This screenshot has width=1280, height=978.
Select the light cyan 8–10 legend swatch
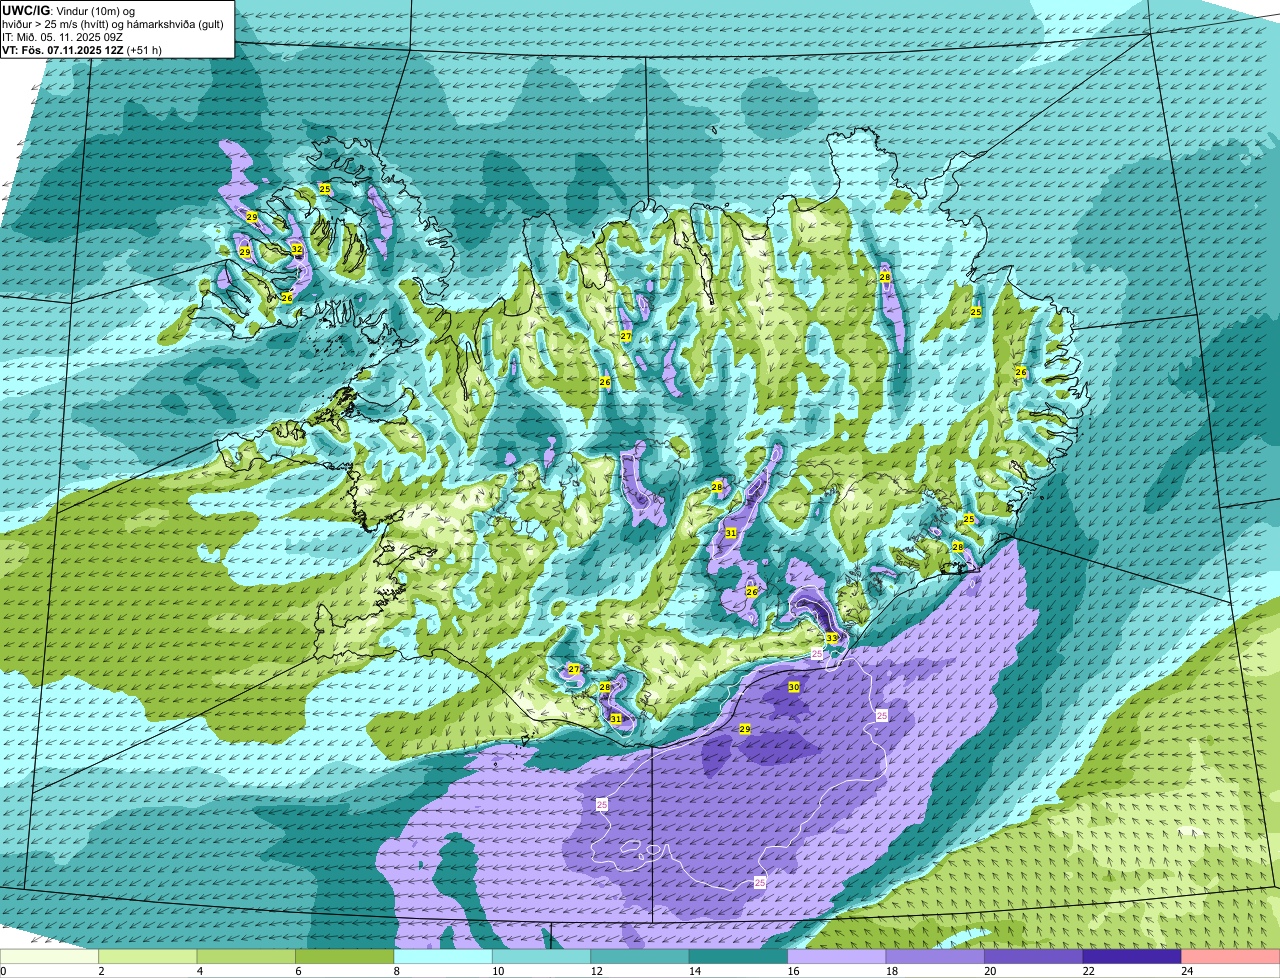click(443, 956)
